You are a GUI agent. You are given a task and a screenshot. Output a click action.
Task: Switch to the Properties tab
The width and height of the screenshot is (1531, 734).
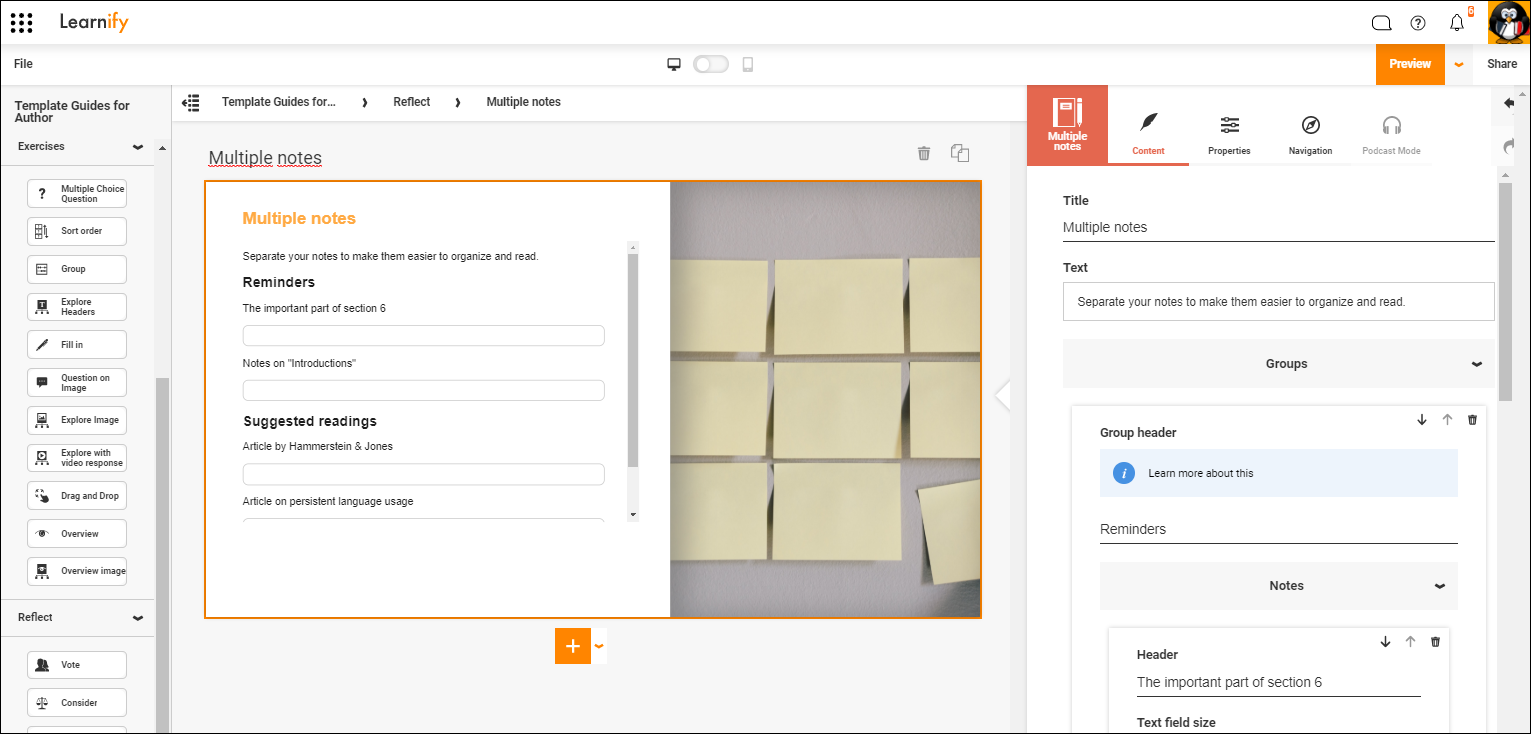(x=1229, y=135)
